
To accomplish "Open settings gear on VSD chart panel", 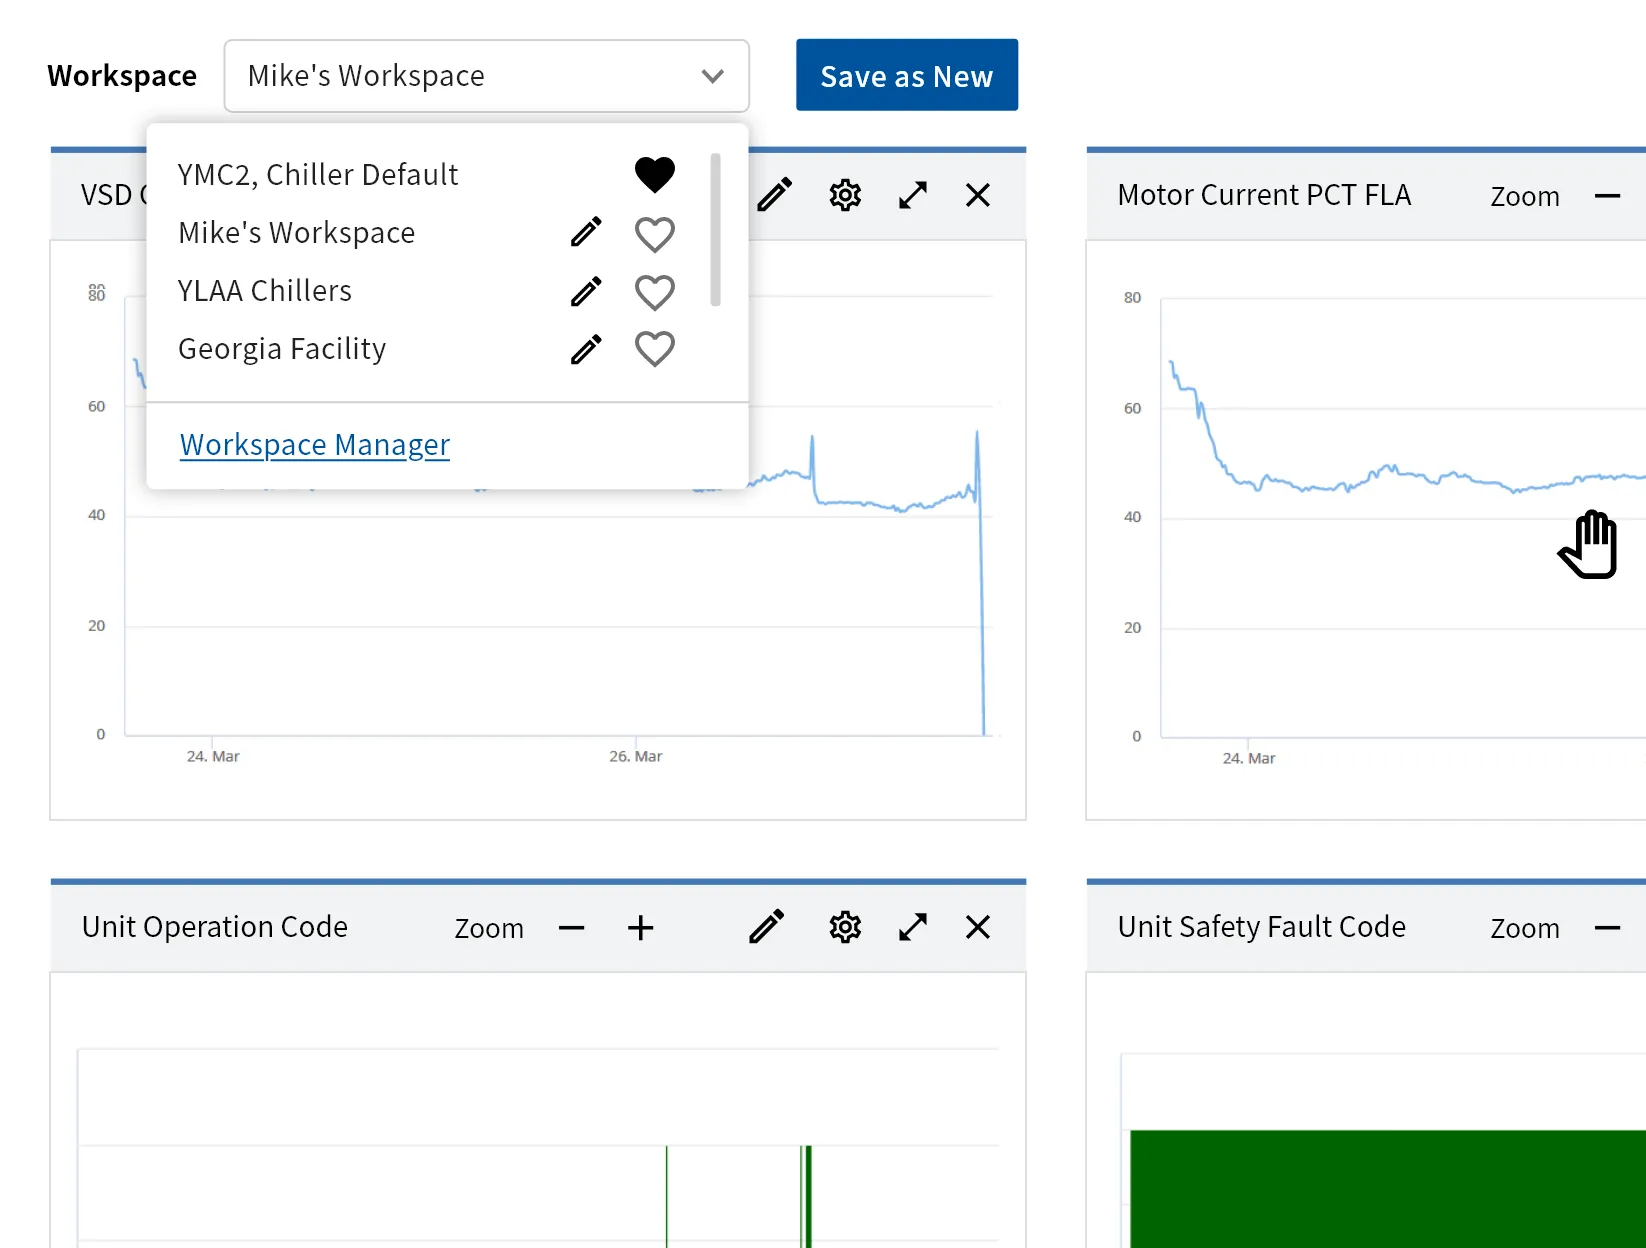I will (x=845, y=195).
